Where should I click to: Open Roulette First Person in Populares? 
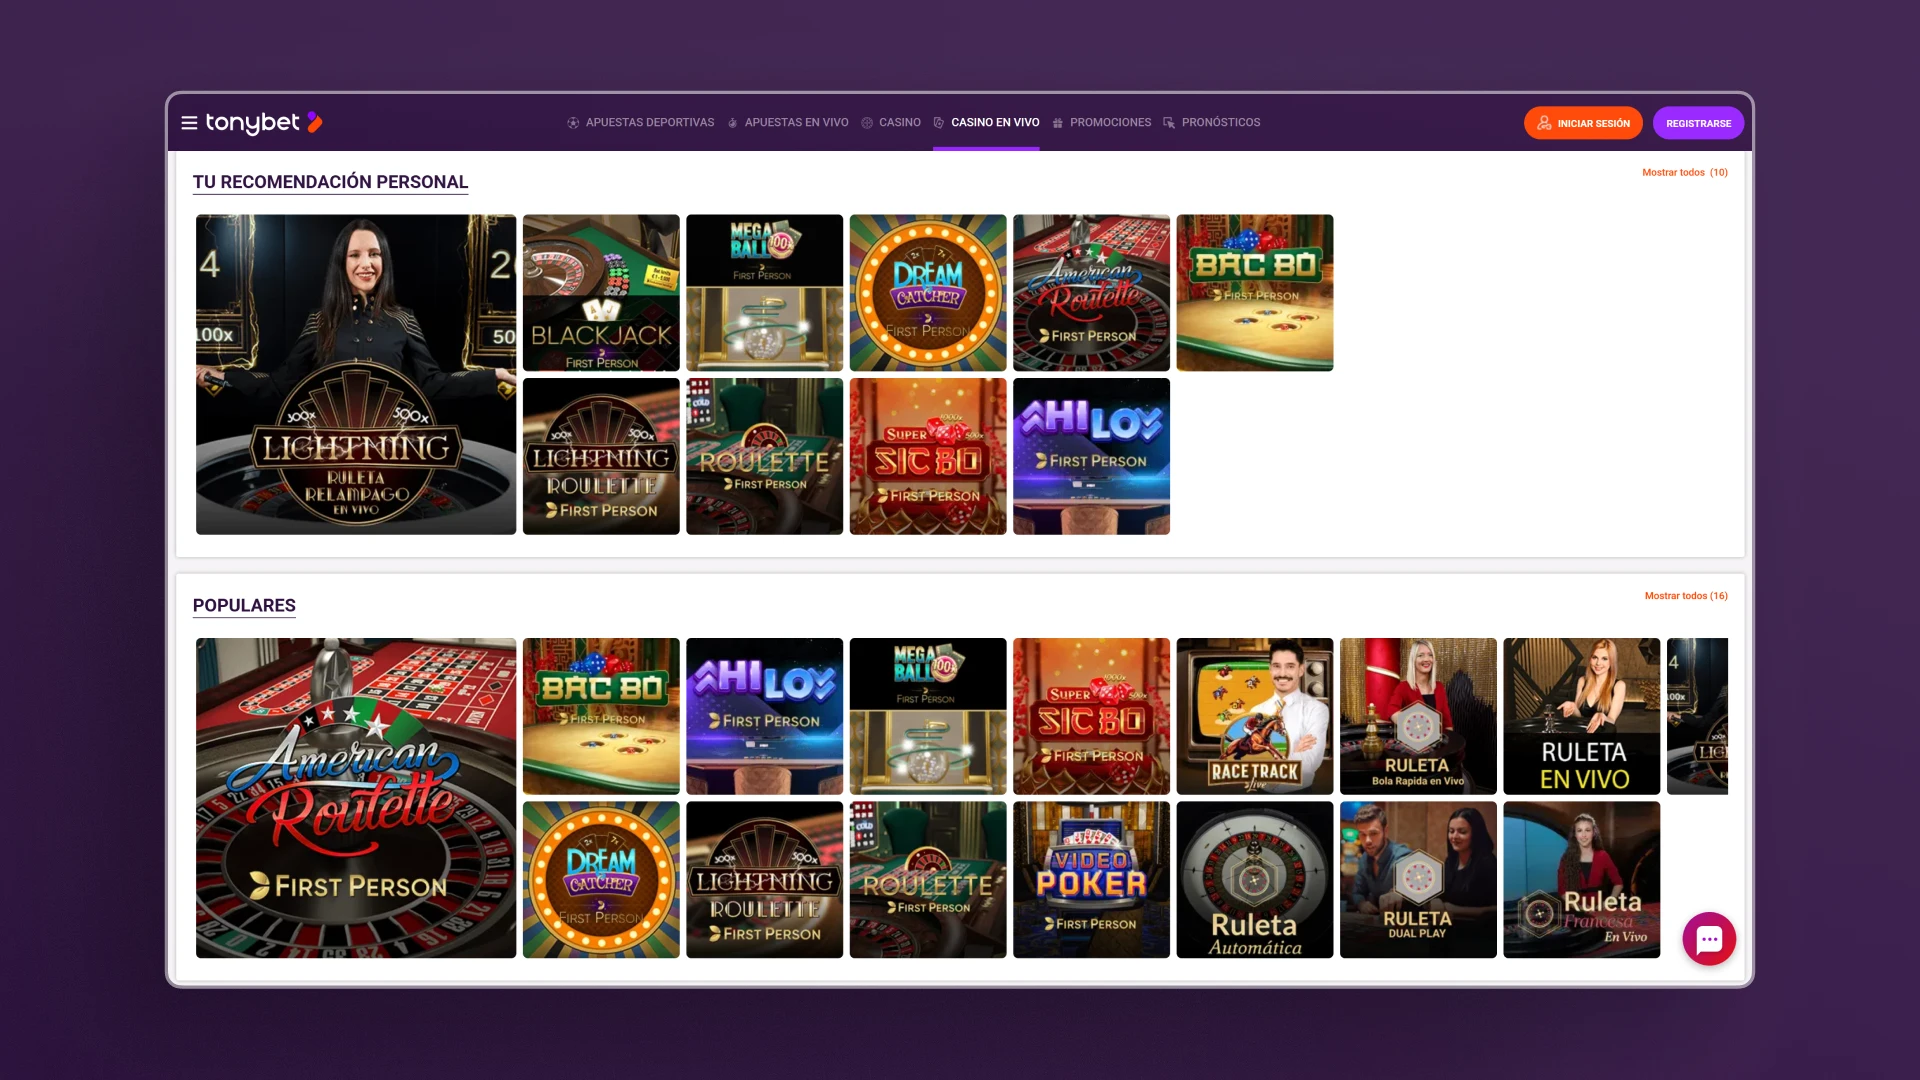pos(928,880)
